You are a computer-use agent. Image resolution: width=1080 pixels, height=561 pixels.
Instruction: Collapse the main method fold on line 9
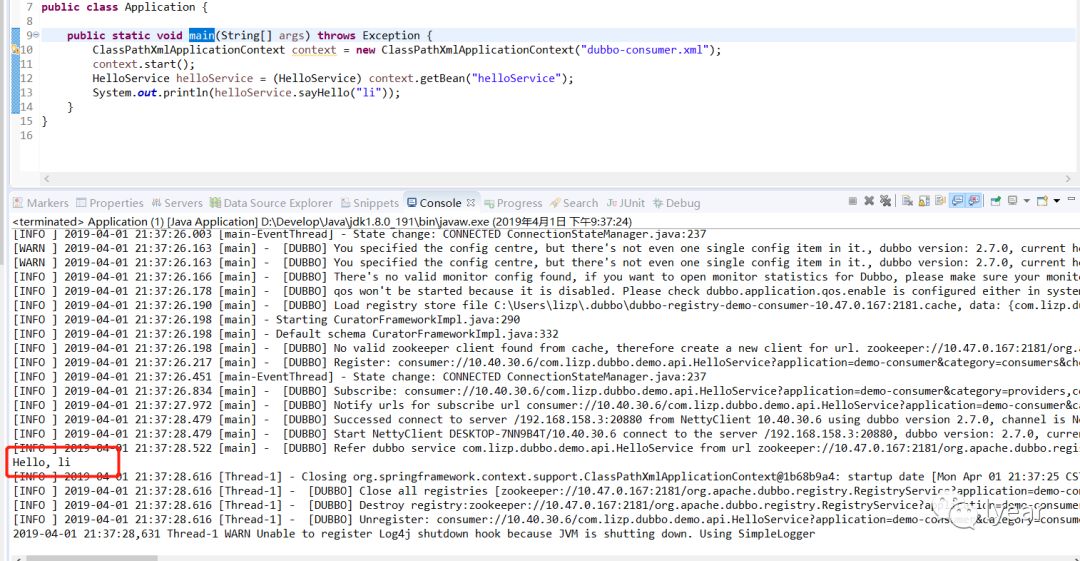[x=36, y=35]
